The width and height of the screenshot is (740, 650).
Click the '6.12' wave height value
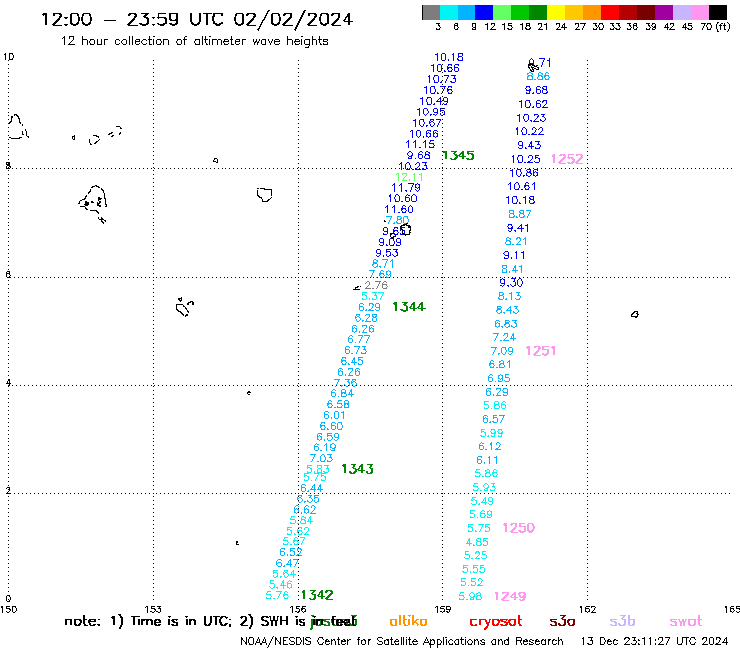tap(490, 447)
